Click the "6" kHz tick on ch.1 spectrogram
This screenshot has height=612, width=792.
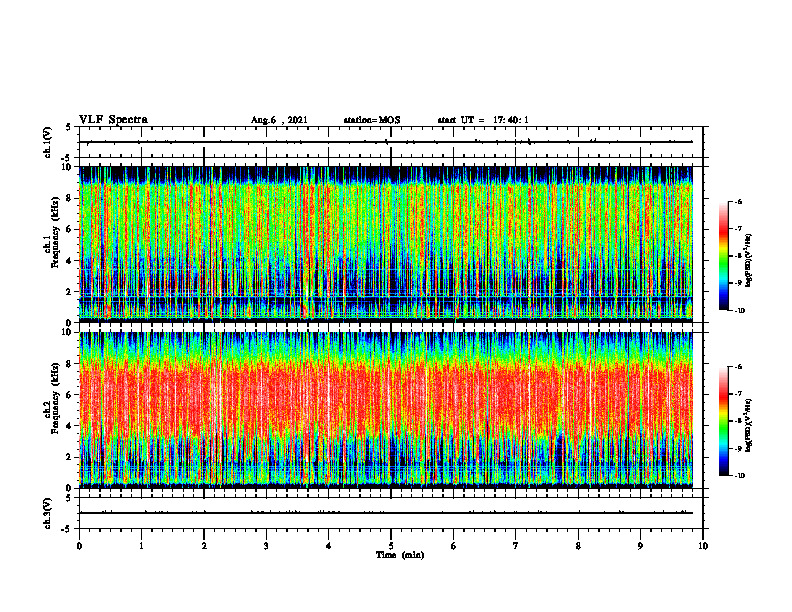coord(70,230)
